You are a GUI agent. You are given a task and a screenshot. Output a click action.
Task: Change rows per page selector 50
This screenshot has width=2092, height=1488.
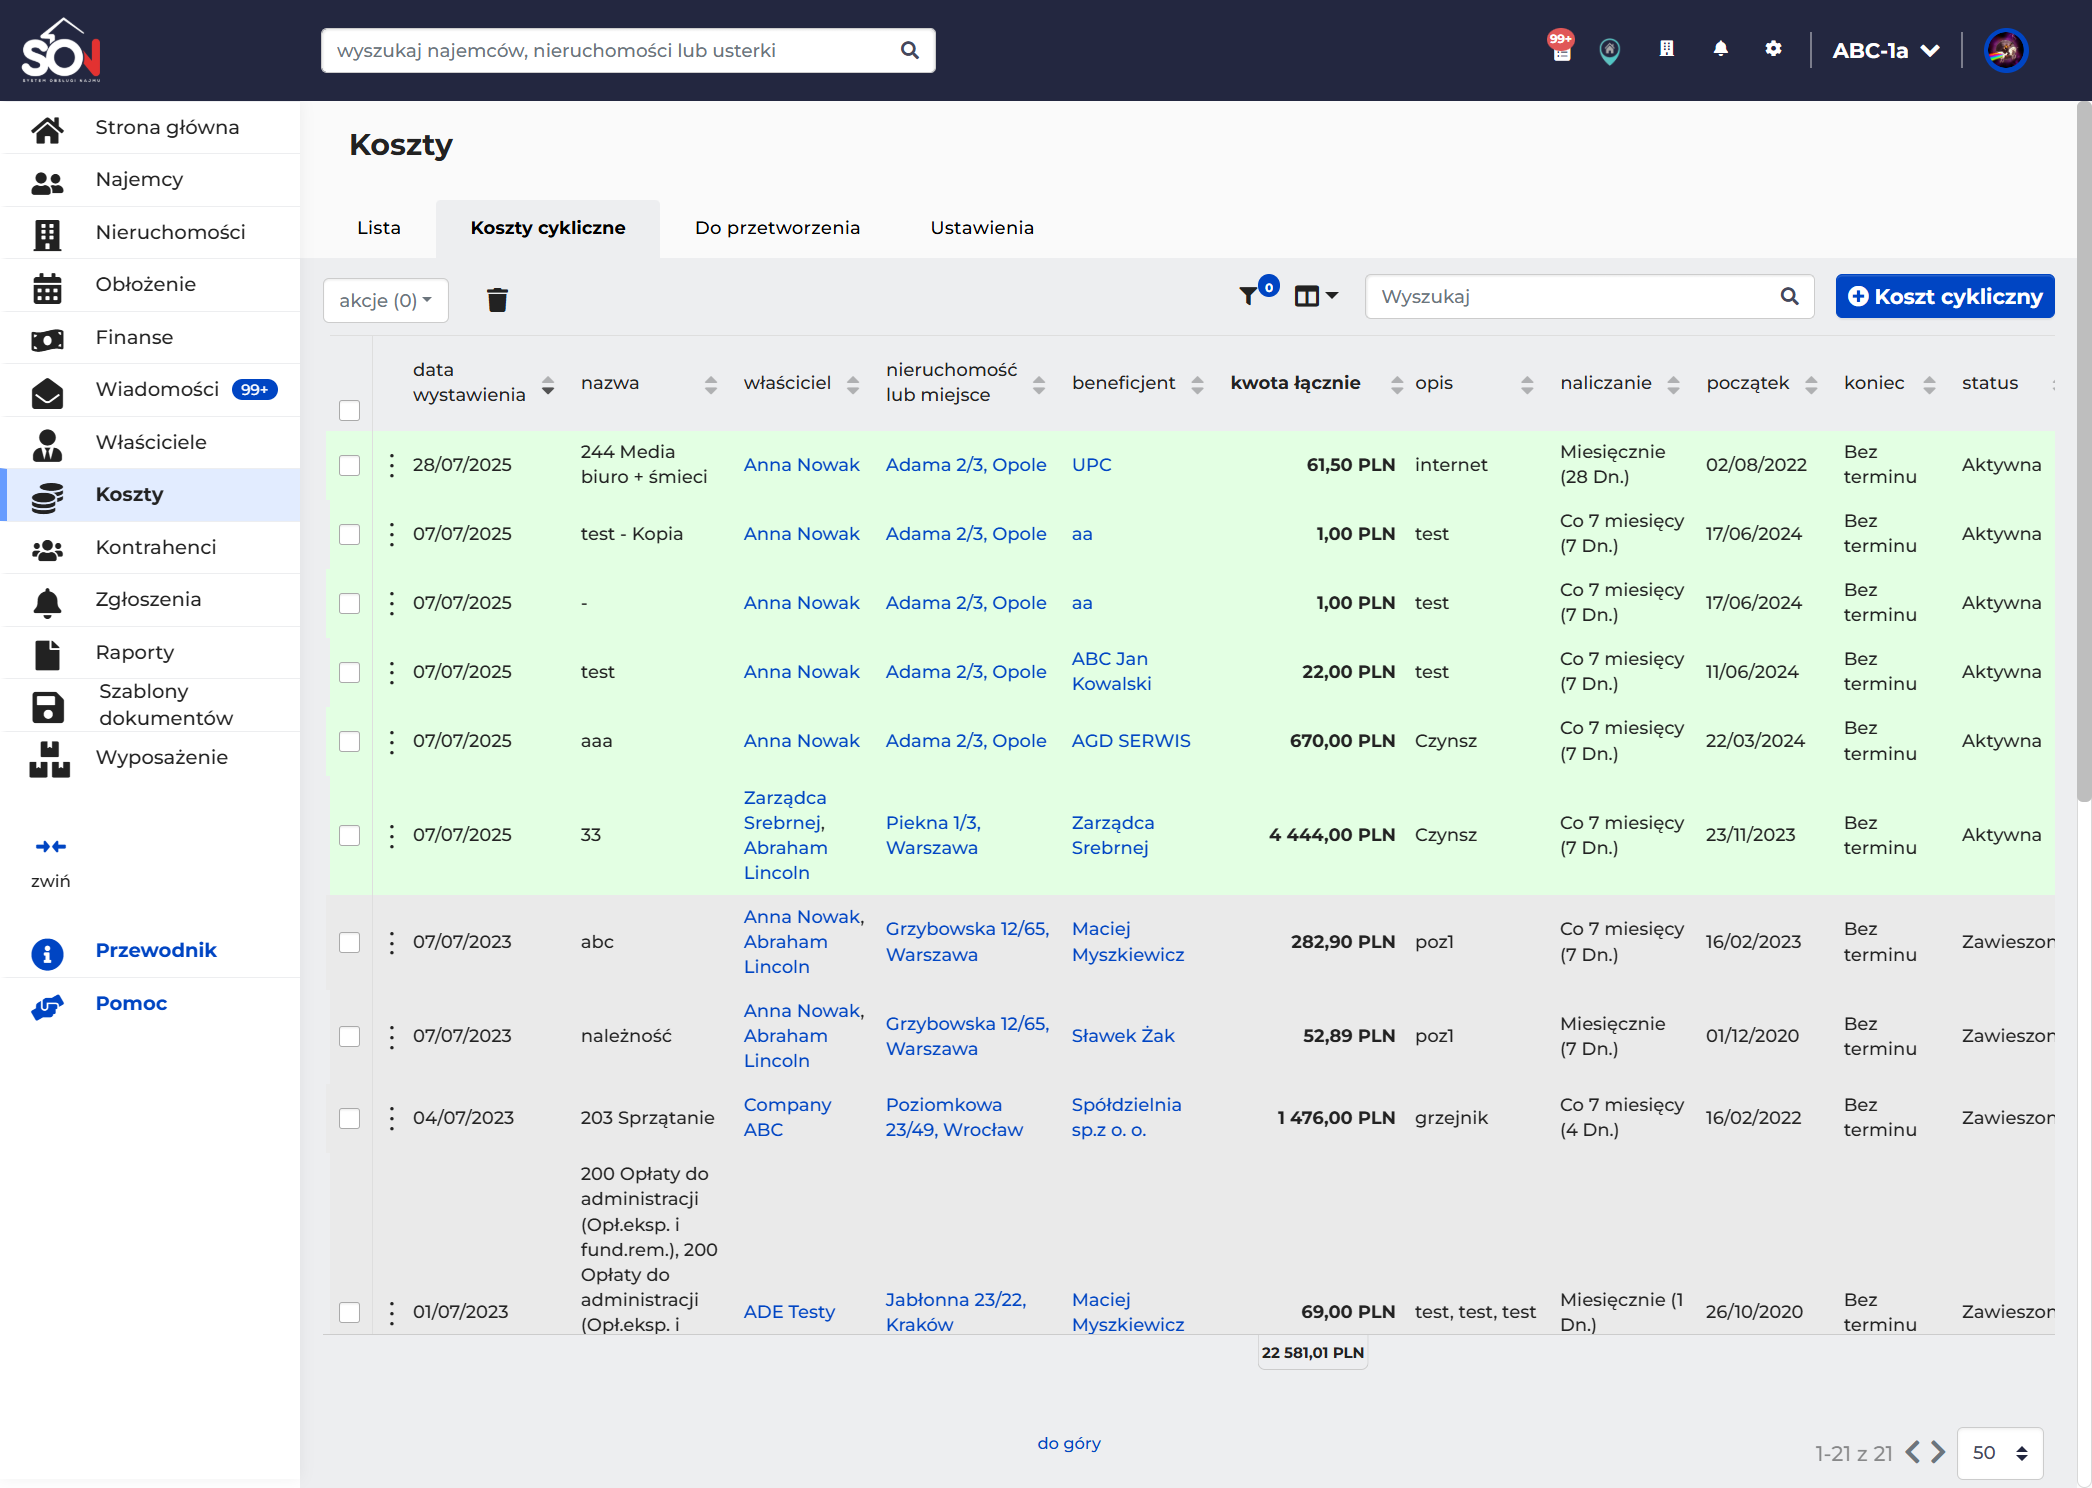coord(2000,1453)
